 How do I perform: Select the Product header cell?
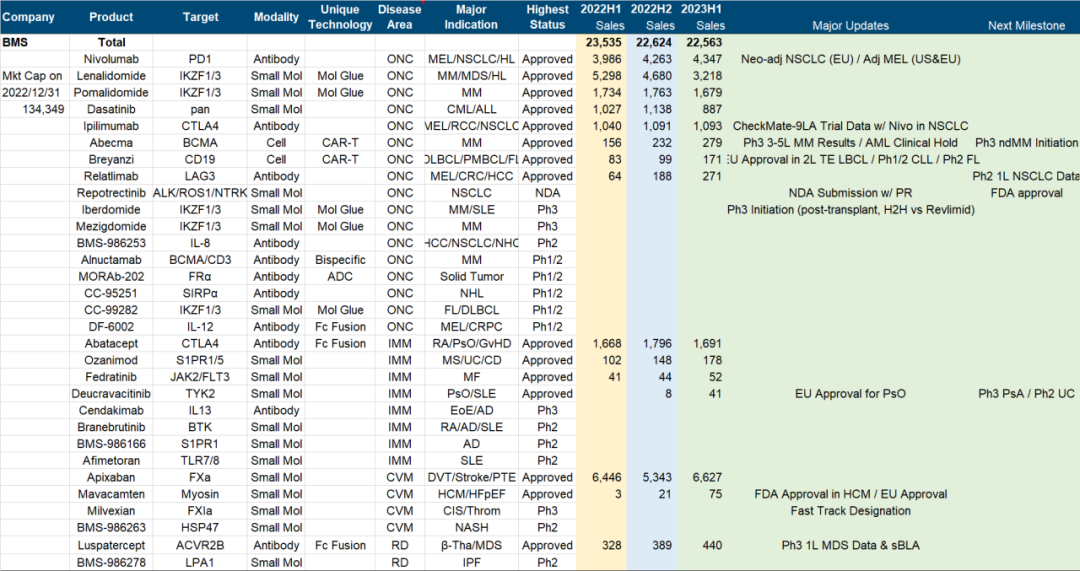point(111,17)
